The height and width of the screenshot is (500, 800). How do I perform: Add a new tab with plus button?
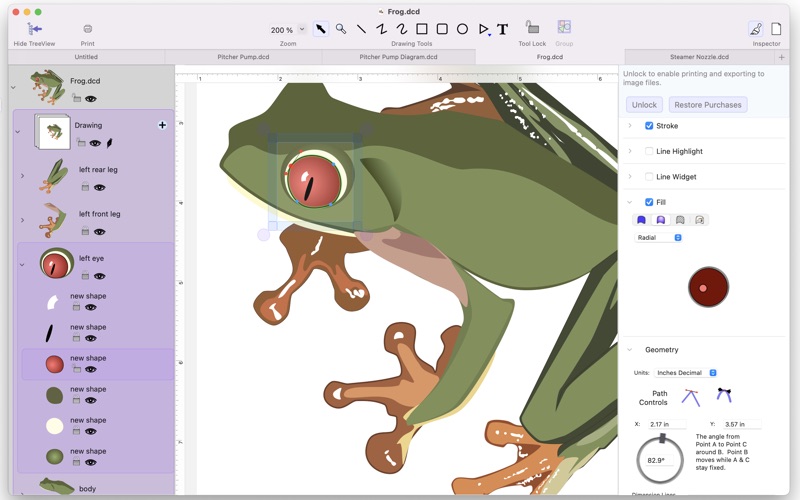pos(782,57)
